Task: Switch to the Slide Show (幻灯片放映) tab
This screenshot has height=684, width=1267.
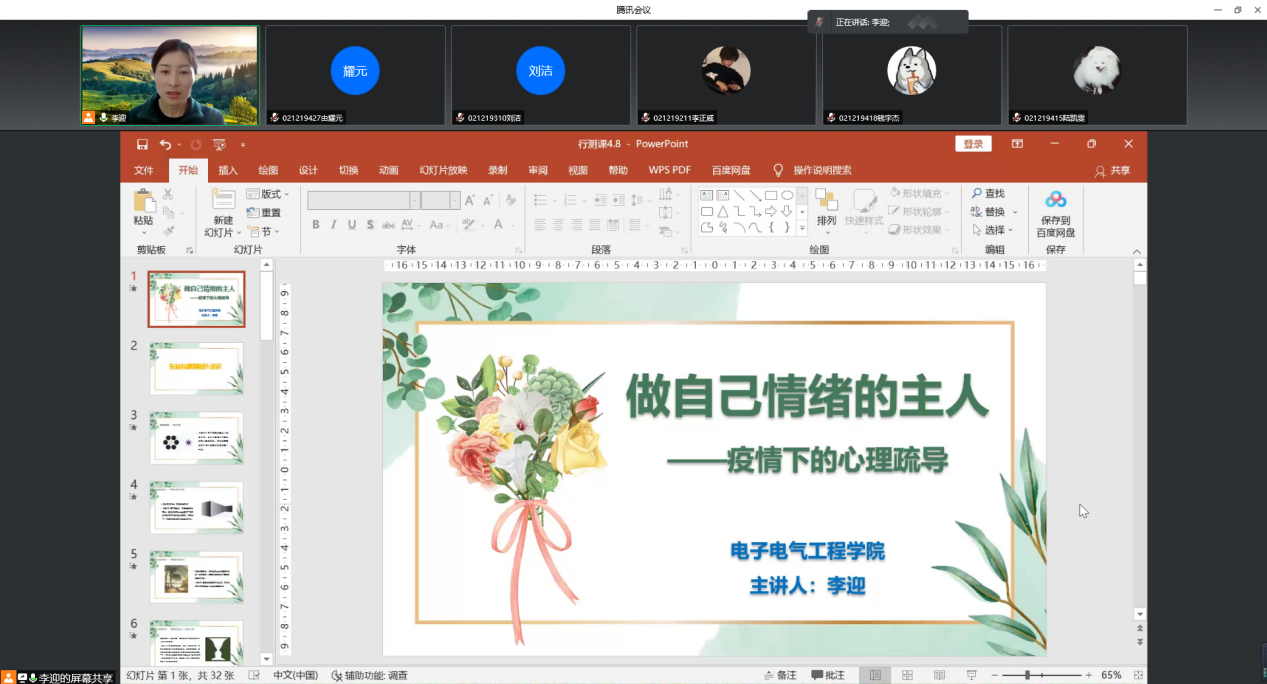Action: (443, 170)
